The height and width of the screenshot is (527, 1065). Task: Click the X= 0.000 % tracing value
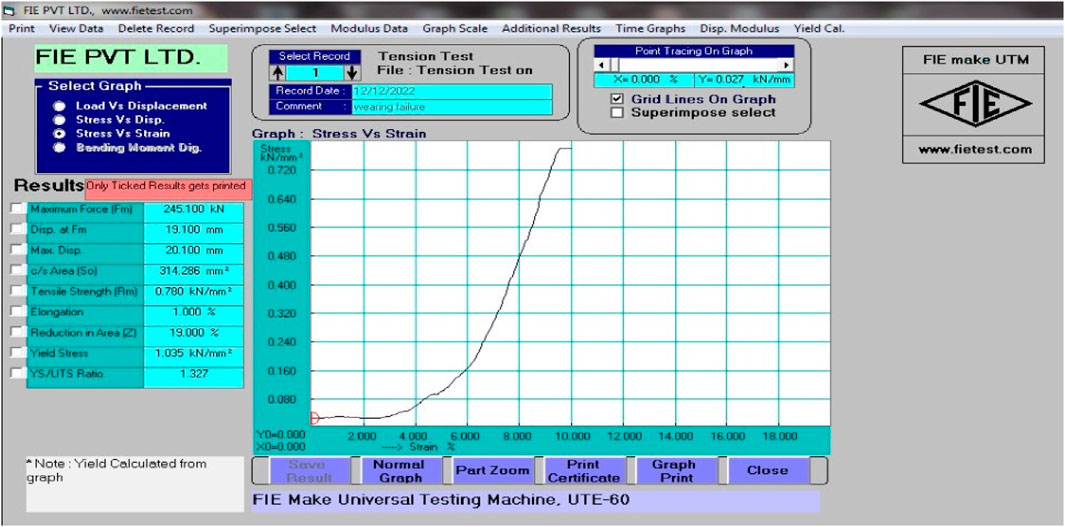click(x=643, y=80)
